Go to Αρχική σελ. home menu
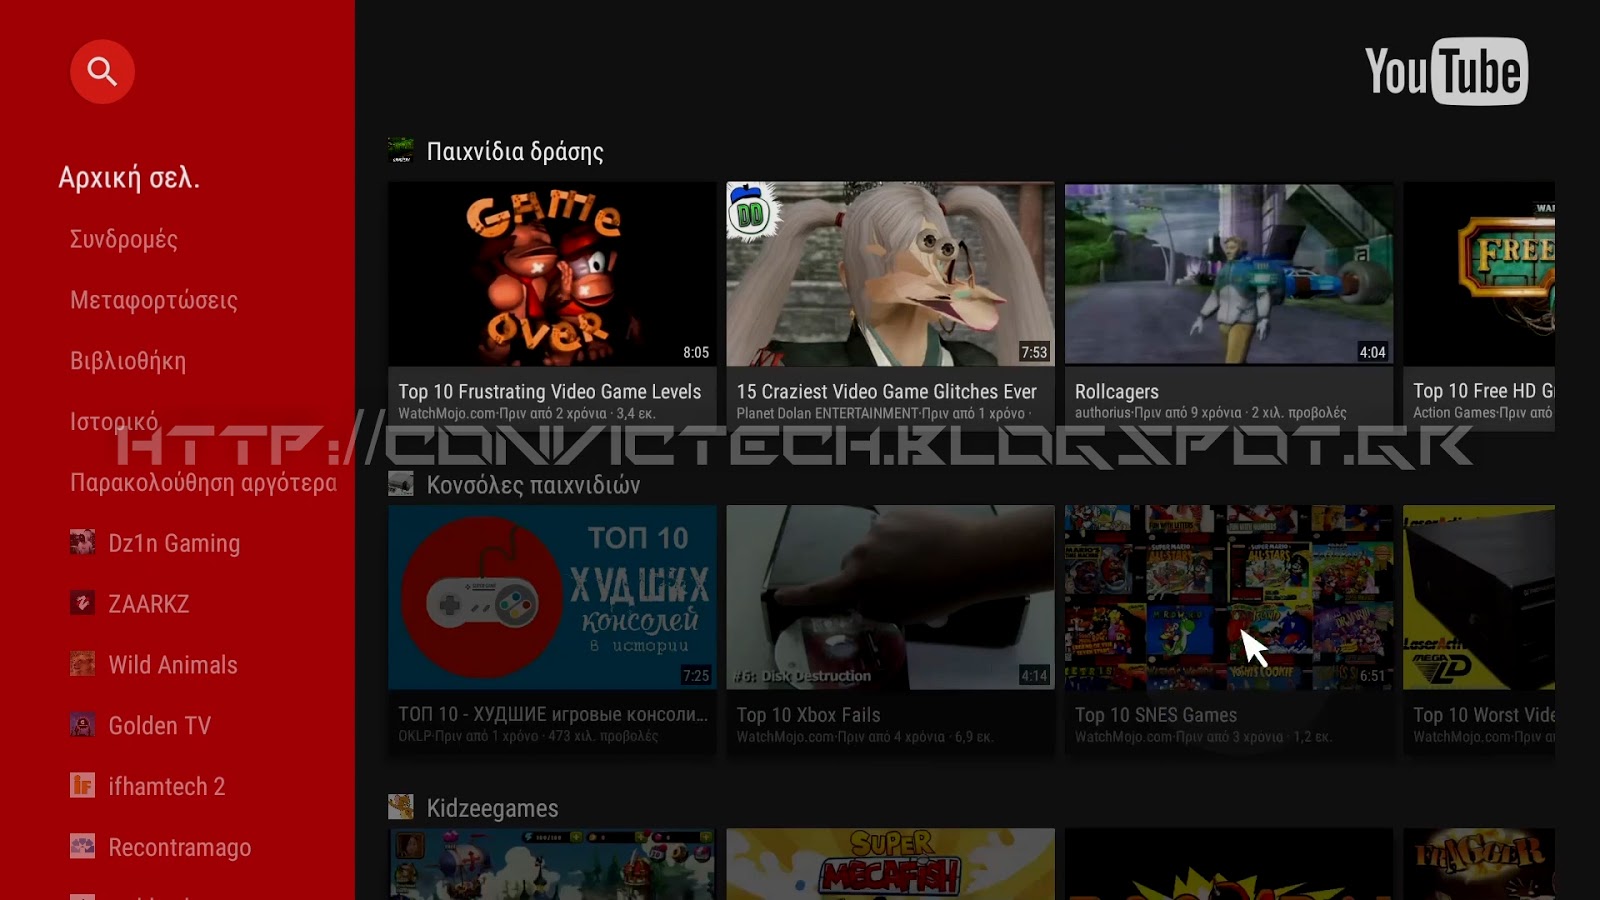1600x900 pixels. [129, 178]
